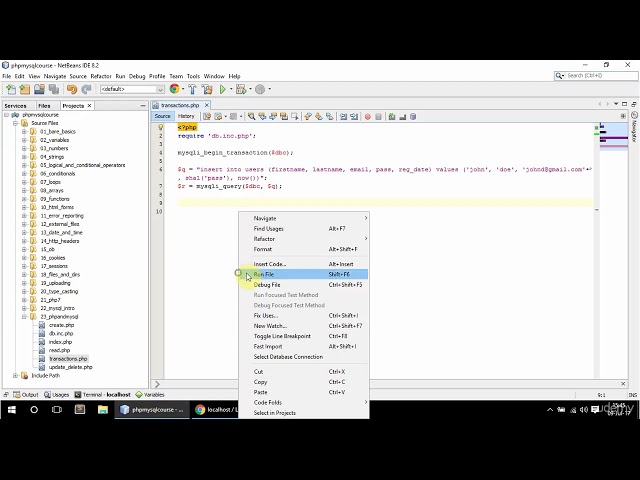Choose Find Usages from context menu
This screenshot has height=480, width=640.
point(304,229)
